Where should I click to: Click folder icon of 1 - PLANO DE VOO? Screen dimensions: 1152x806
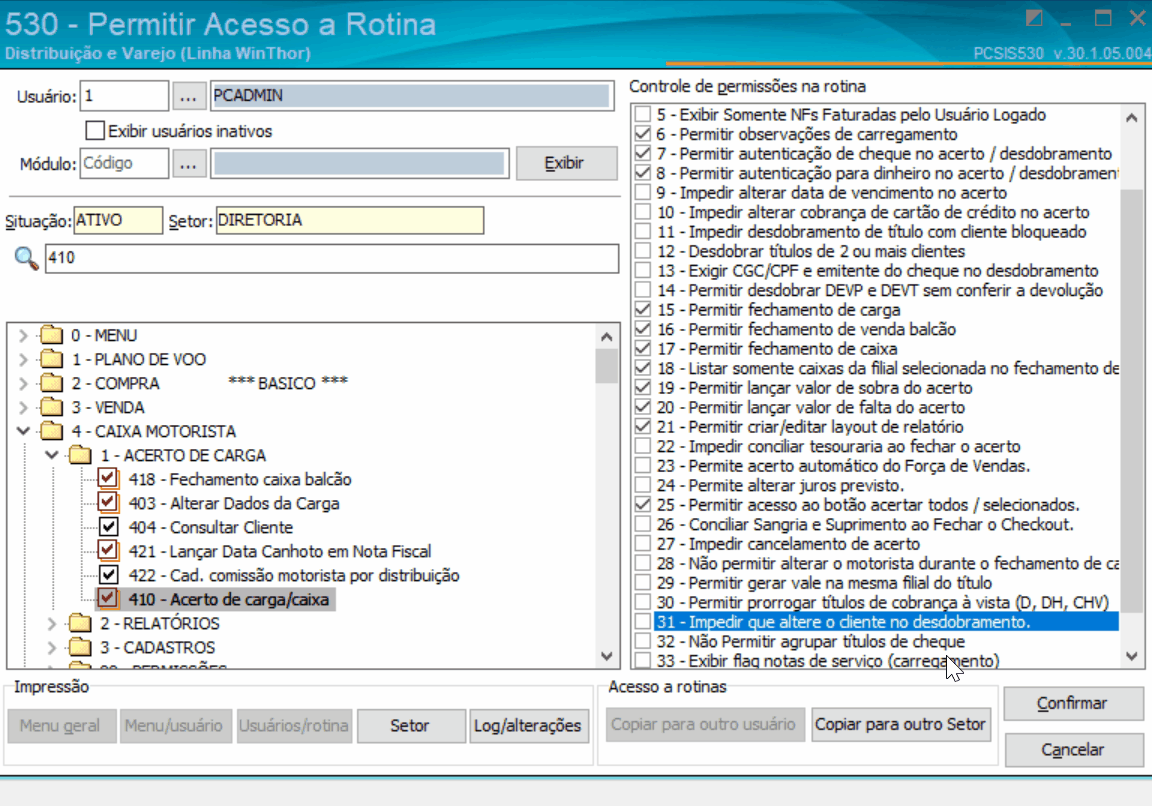tap(51, 359)
